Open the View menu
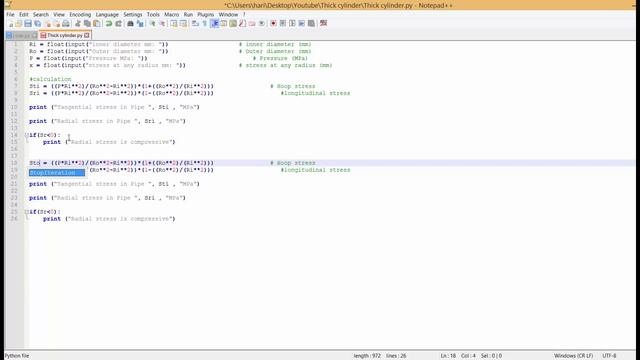 [x=59, y=15]
